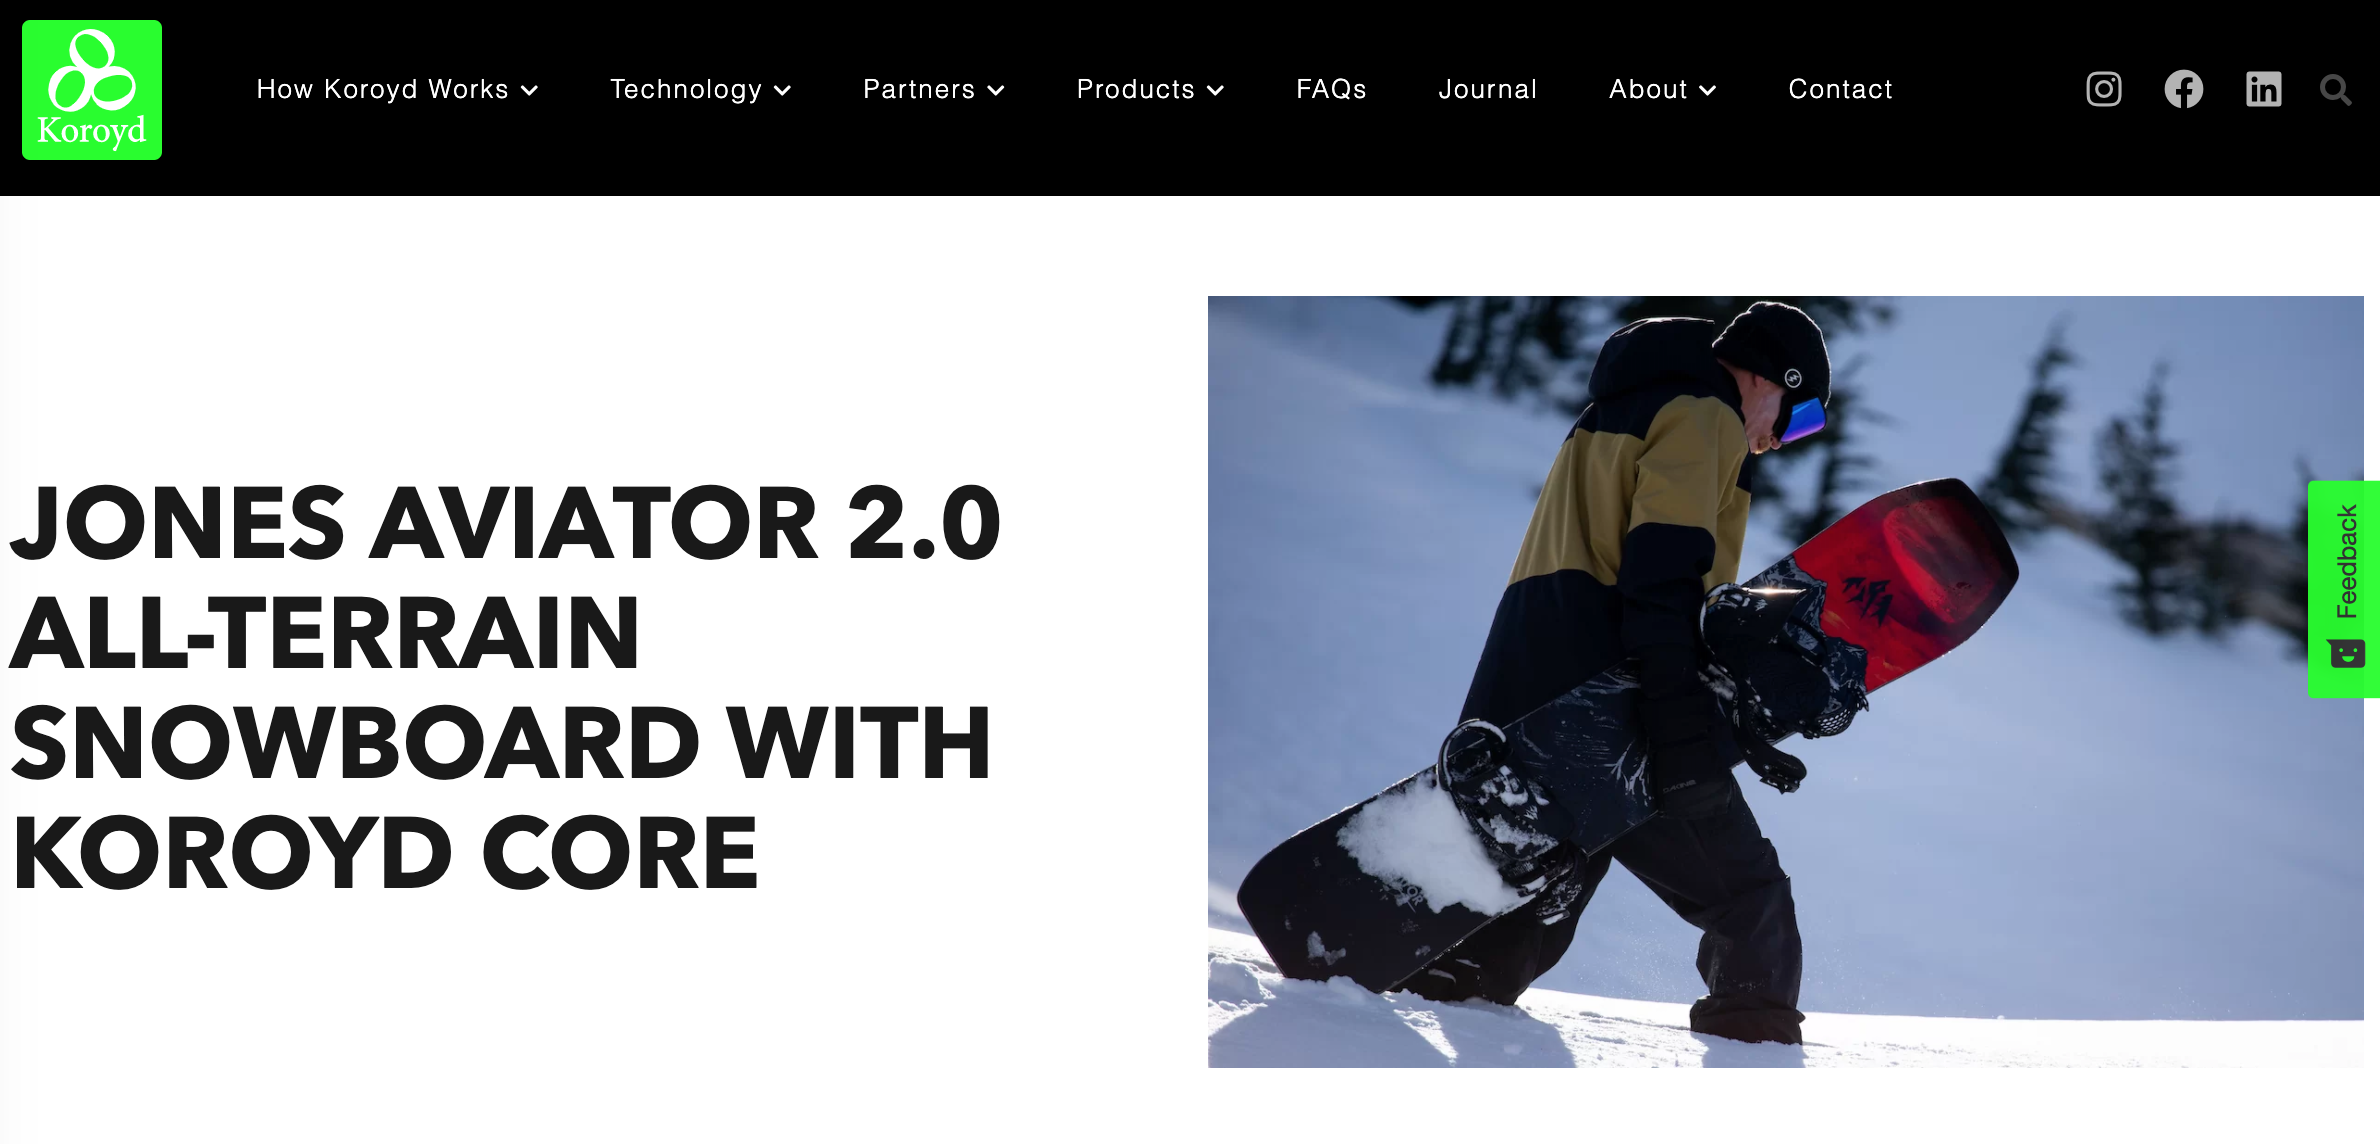
Task: Click the Feedback smiley face icon
Action: point(2346,654)
